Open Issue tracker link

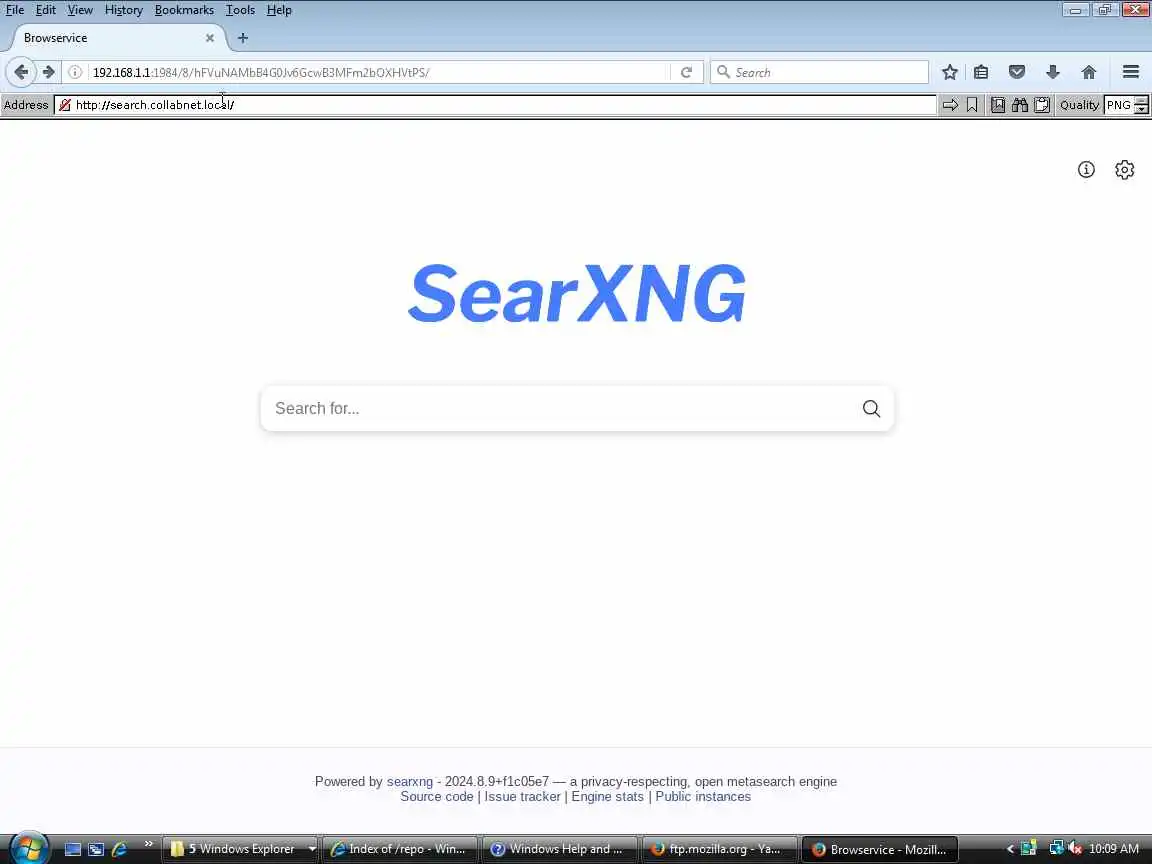coord(522,796)
